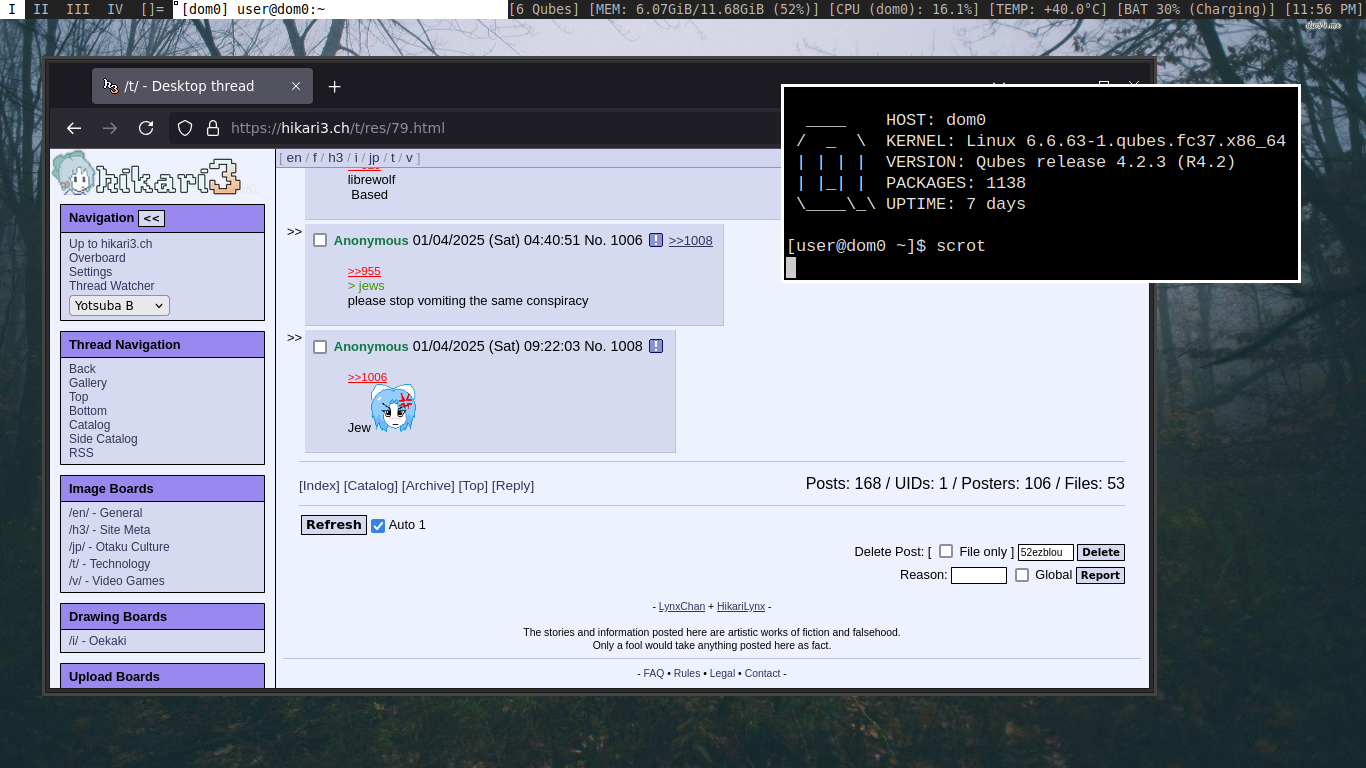Click the hikari3 logo image
This screenshot has width=1366, height=768.
coord(155,175)
